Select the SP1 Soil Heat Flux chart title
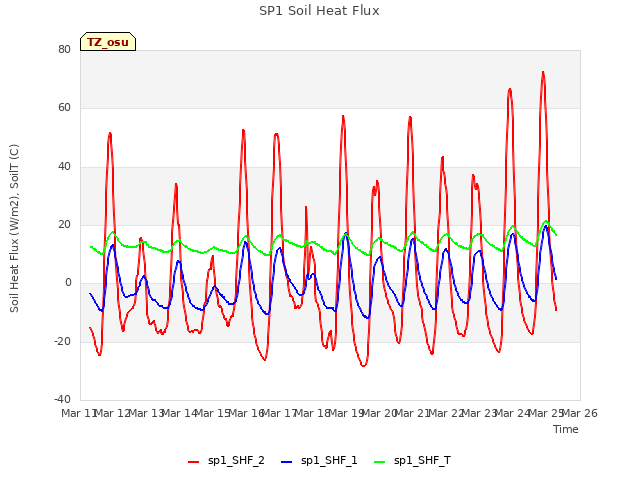The width and height of the screenshot is (640, 480). tap(319, 11)
